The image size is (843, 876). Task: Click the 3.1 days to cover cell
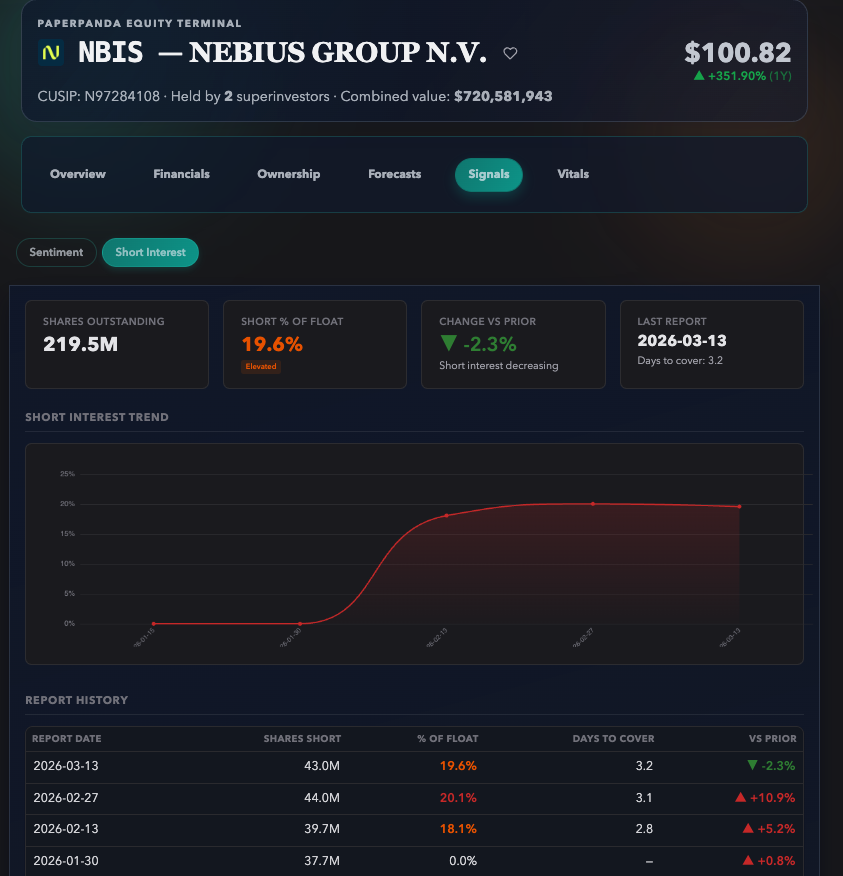coord(644,798)
